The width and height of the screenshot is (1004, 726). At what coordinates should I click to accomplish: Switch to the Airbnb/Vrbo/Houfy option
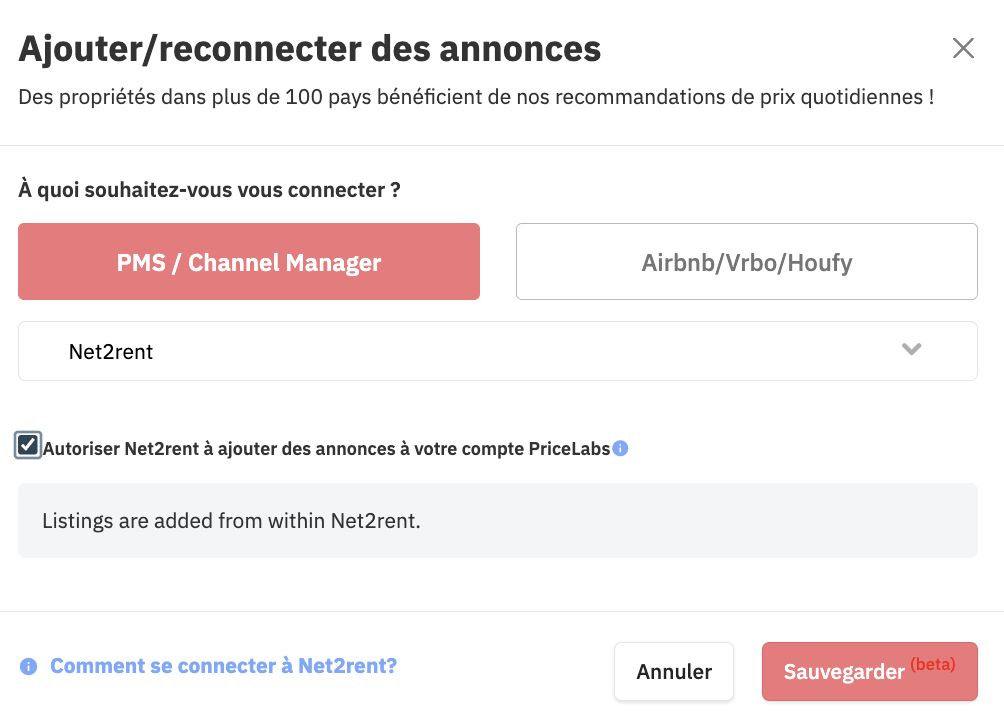pos(747,261)
